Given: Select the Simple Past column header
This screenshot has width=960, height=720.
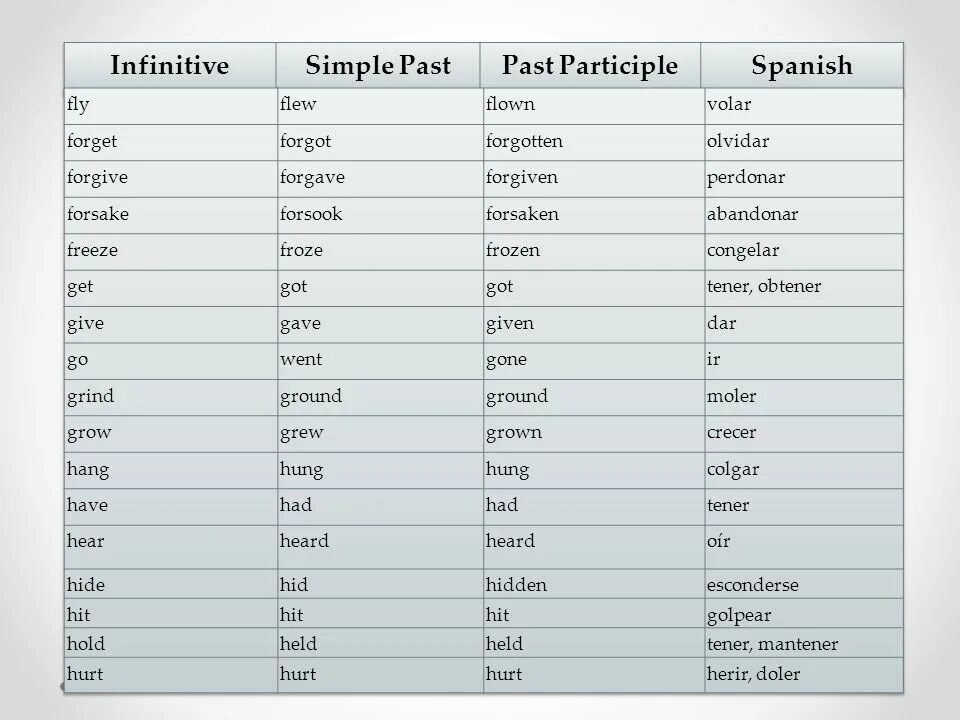Looking at the screenshot, I should click(x=378, y=66).
